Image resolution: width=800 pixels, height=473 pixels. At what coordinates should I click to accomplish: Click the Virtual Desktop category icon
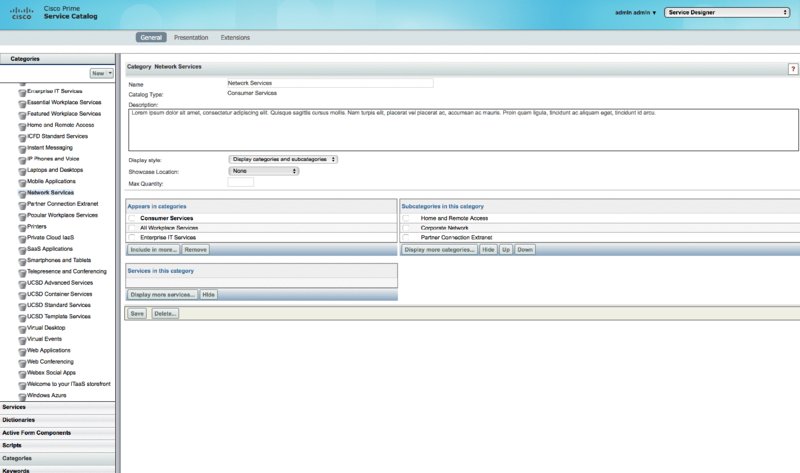pyautogui.click(x=22, y=327)
